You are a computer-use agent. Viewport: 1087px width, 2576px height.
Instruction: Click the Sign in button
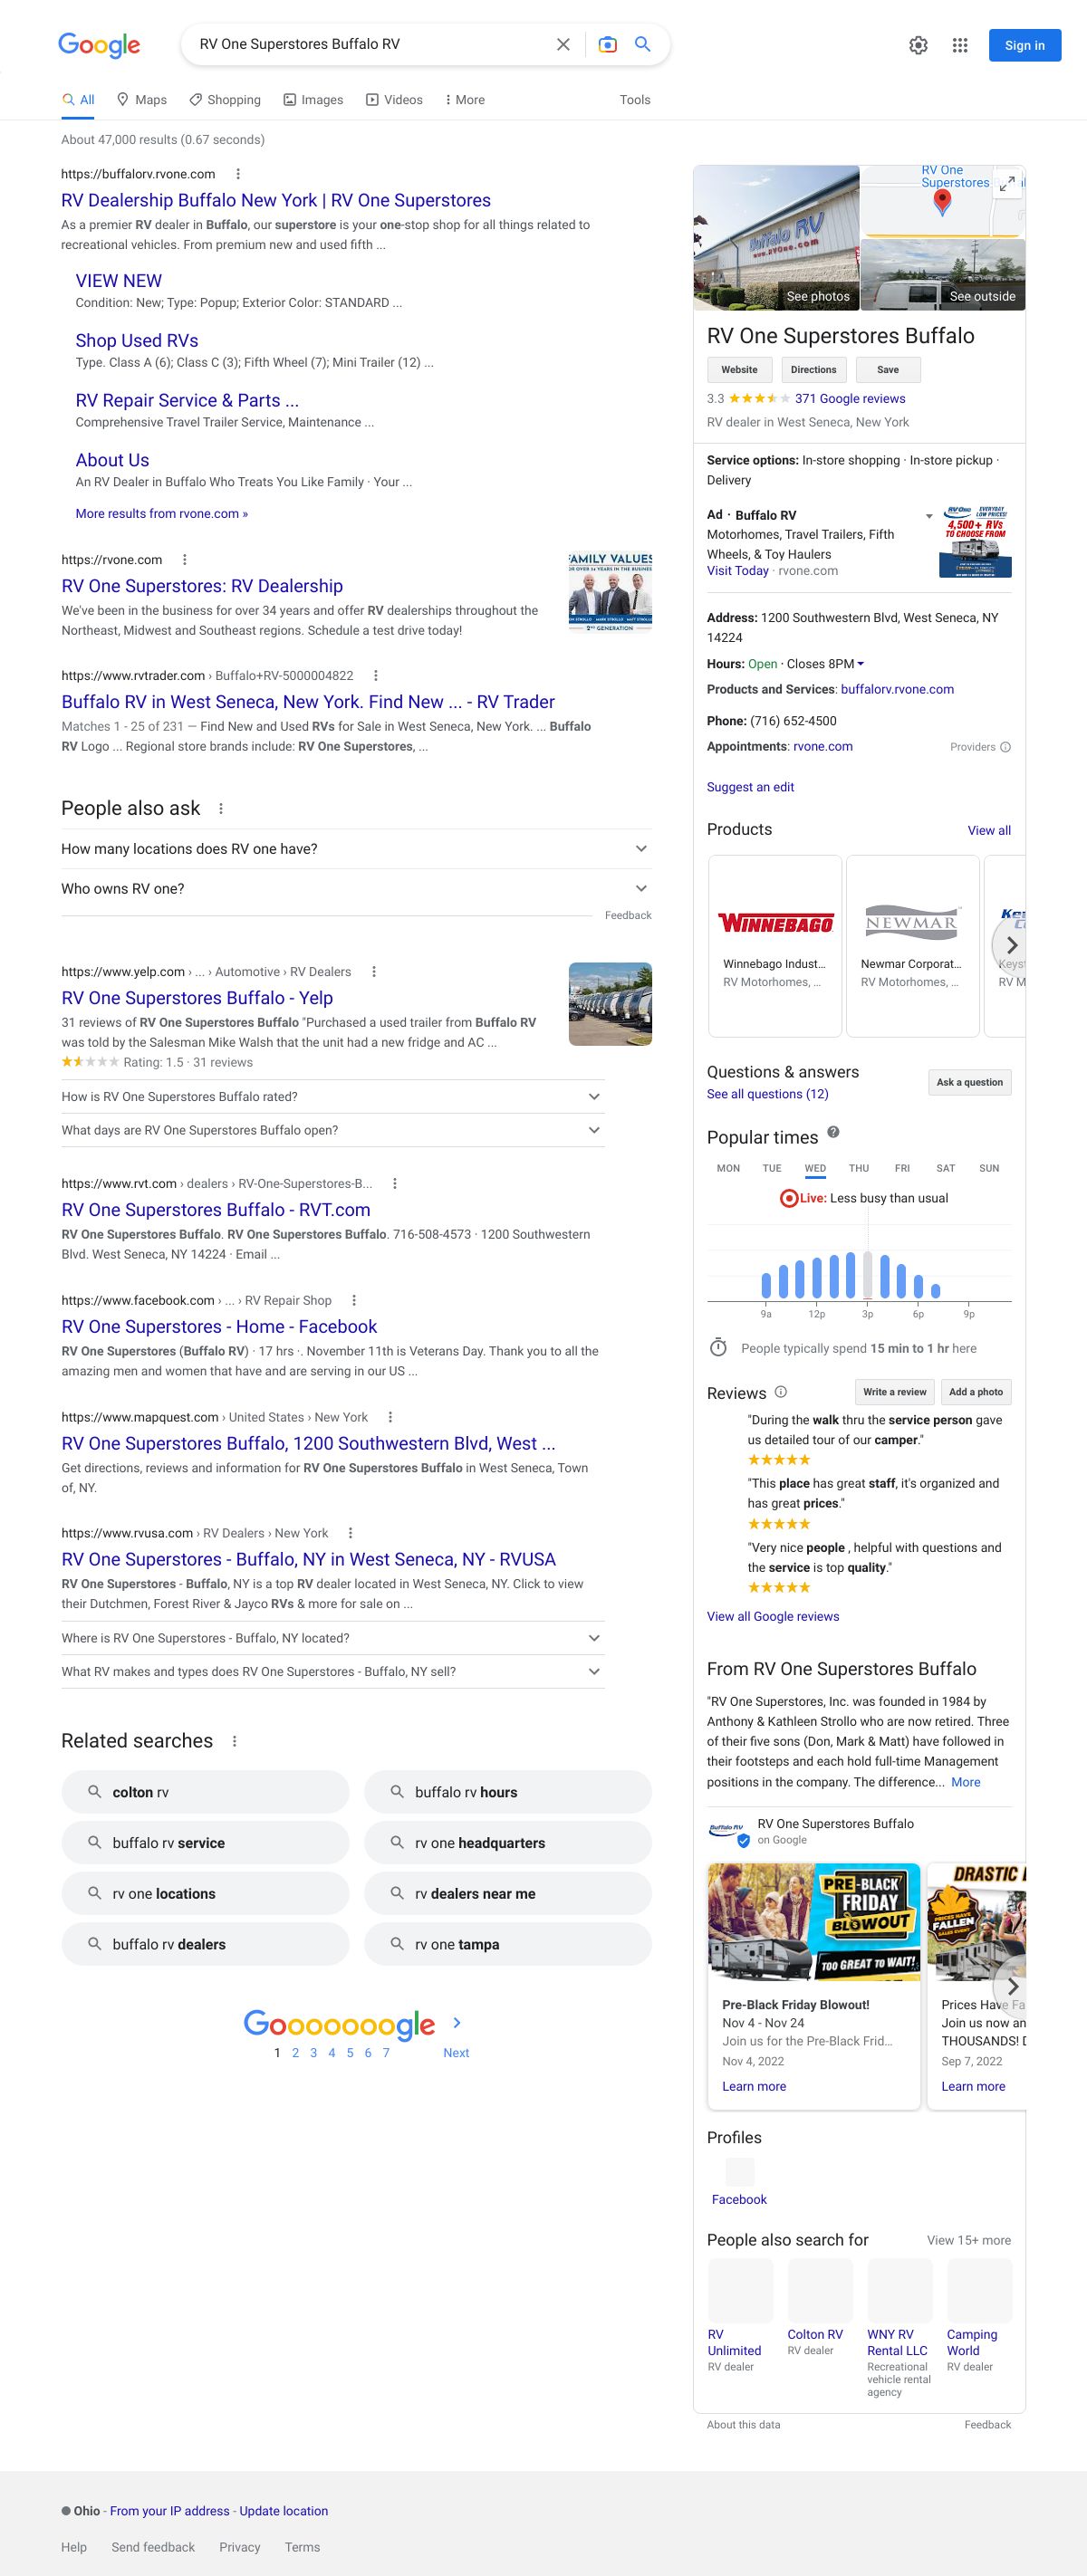tap(1024, 45)
